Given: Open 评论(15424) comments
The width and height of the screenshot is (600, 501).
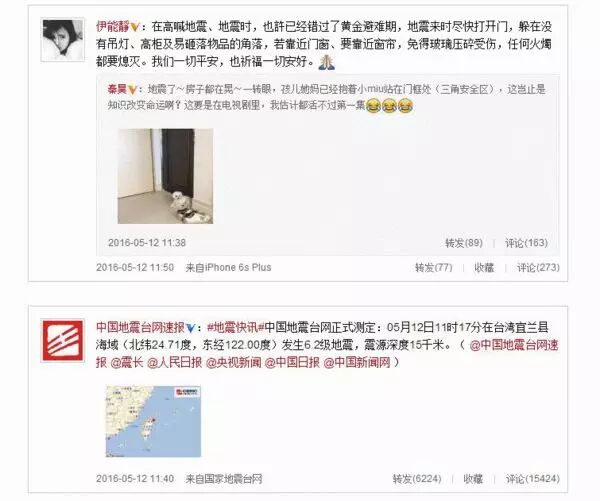Looking at the screenshot, I should click(533, 479).
